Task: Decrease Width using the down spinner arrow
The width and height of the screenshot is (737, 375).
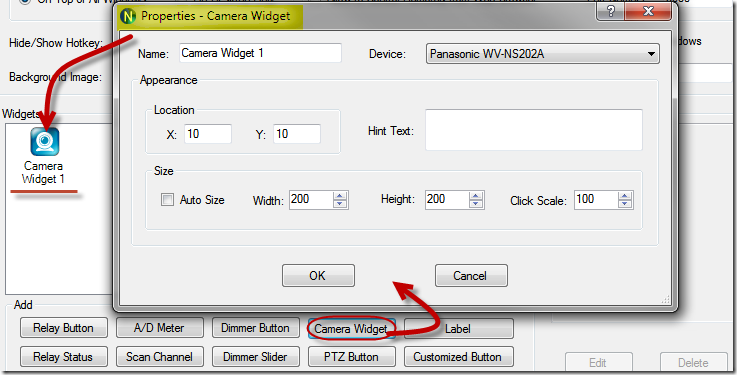Action: [x=340, y=204]
